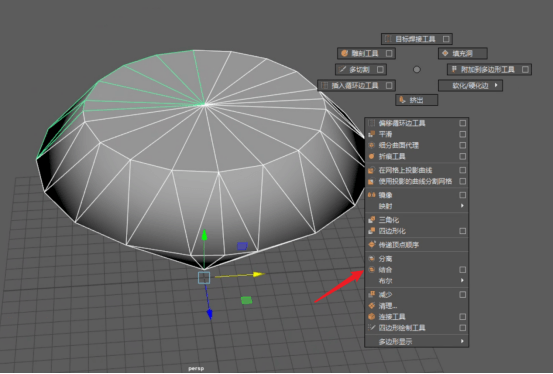Click the 软化/硬化边 button

click(470, 85)
